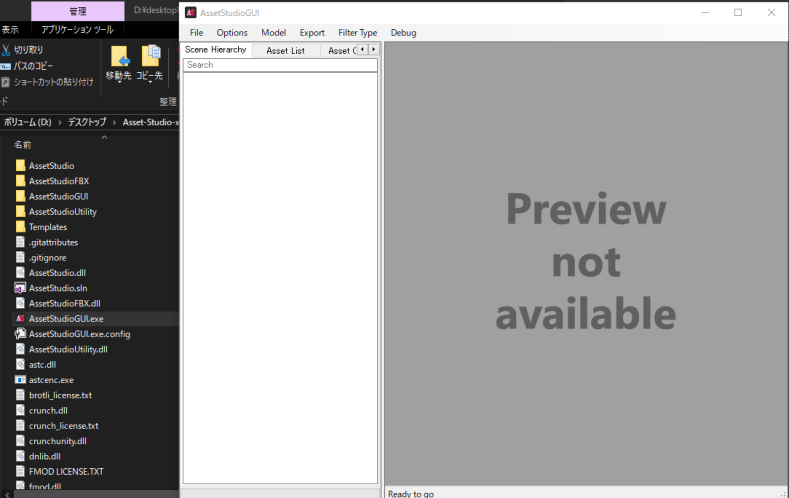789x498 pixels.
Task: Open the File menu in AssetStudioGUI
Action: (x=196, y=33)
